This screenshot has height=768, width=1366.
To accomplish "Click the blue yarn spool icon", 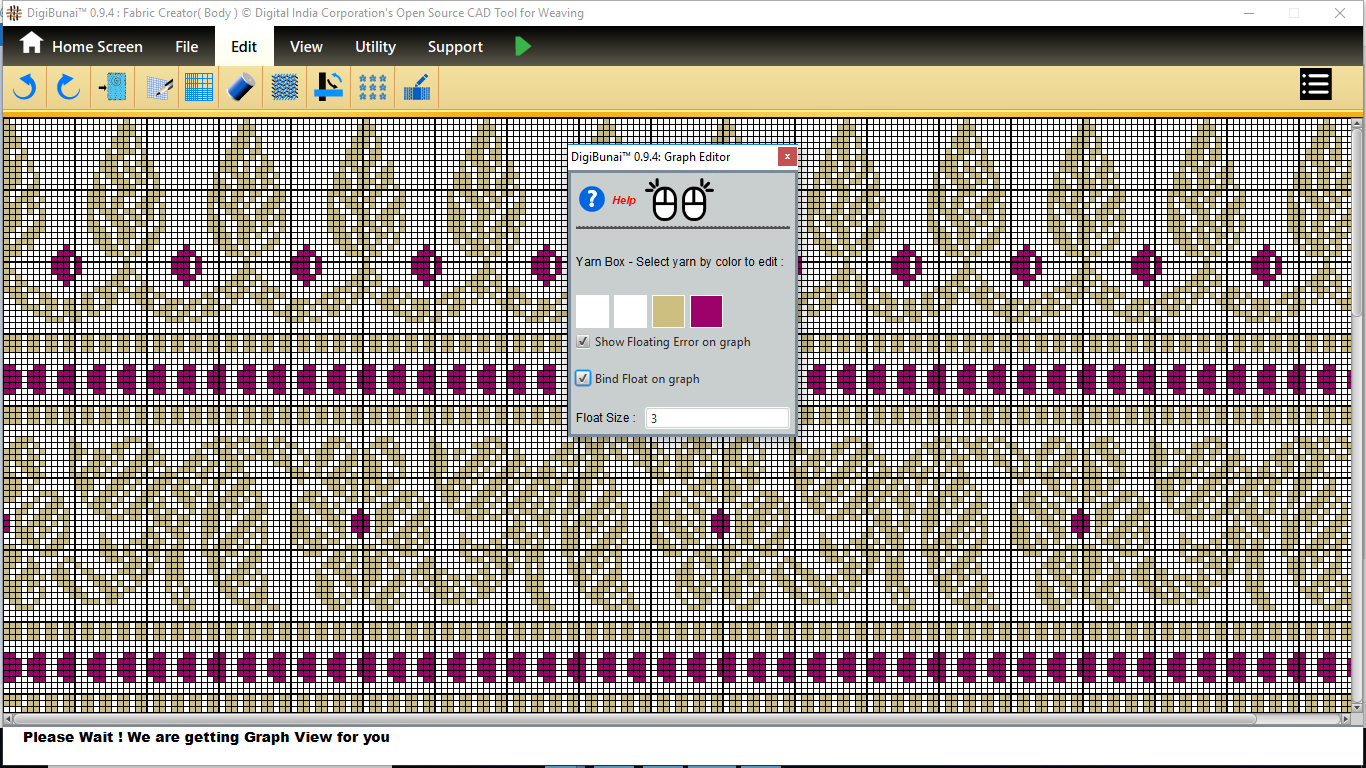I will pyautogui.click(x=242, y=87).
